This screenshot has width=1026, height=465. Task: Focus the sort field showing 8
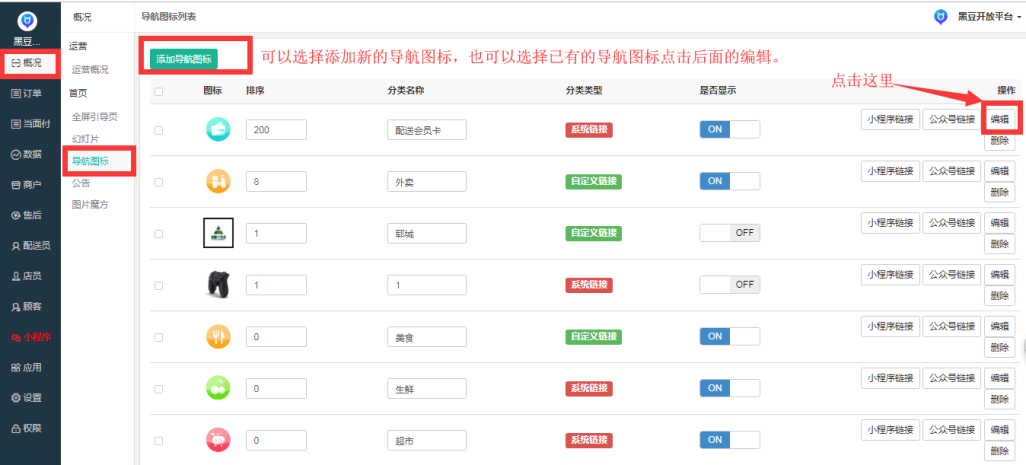pyautogui.click(x=276, y=182)
